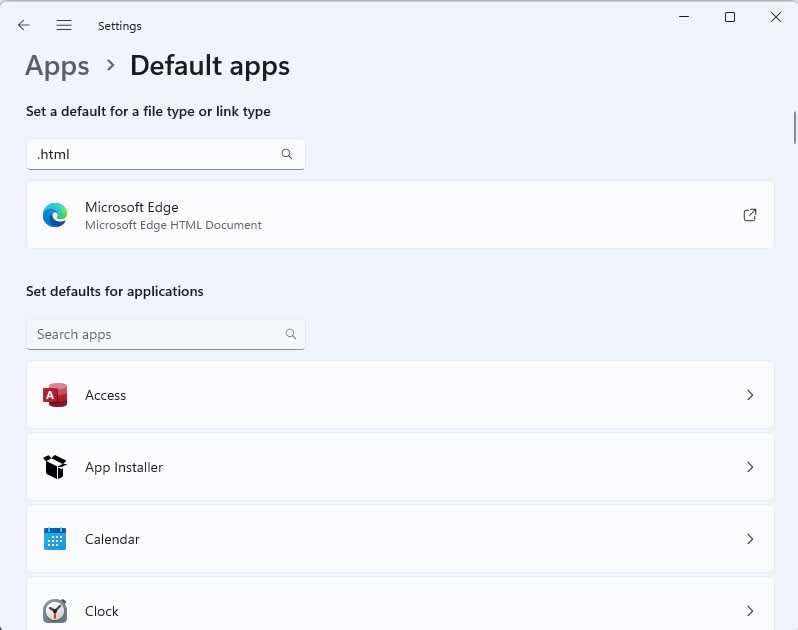The height and width of the screenshot is (630, 798).
Task: Open Microsoft Edge HTML Document default entry
Action: point(400,215)
